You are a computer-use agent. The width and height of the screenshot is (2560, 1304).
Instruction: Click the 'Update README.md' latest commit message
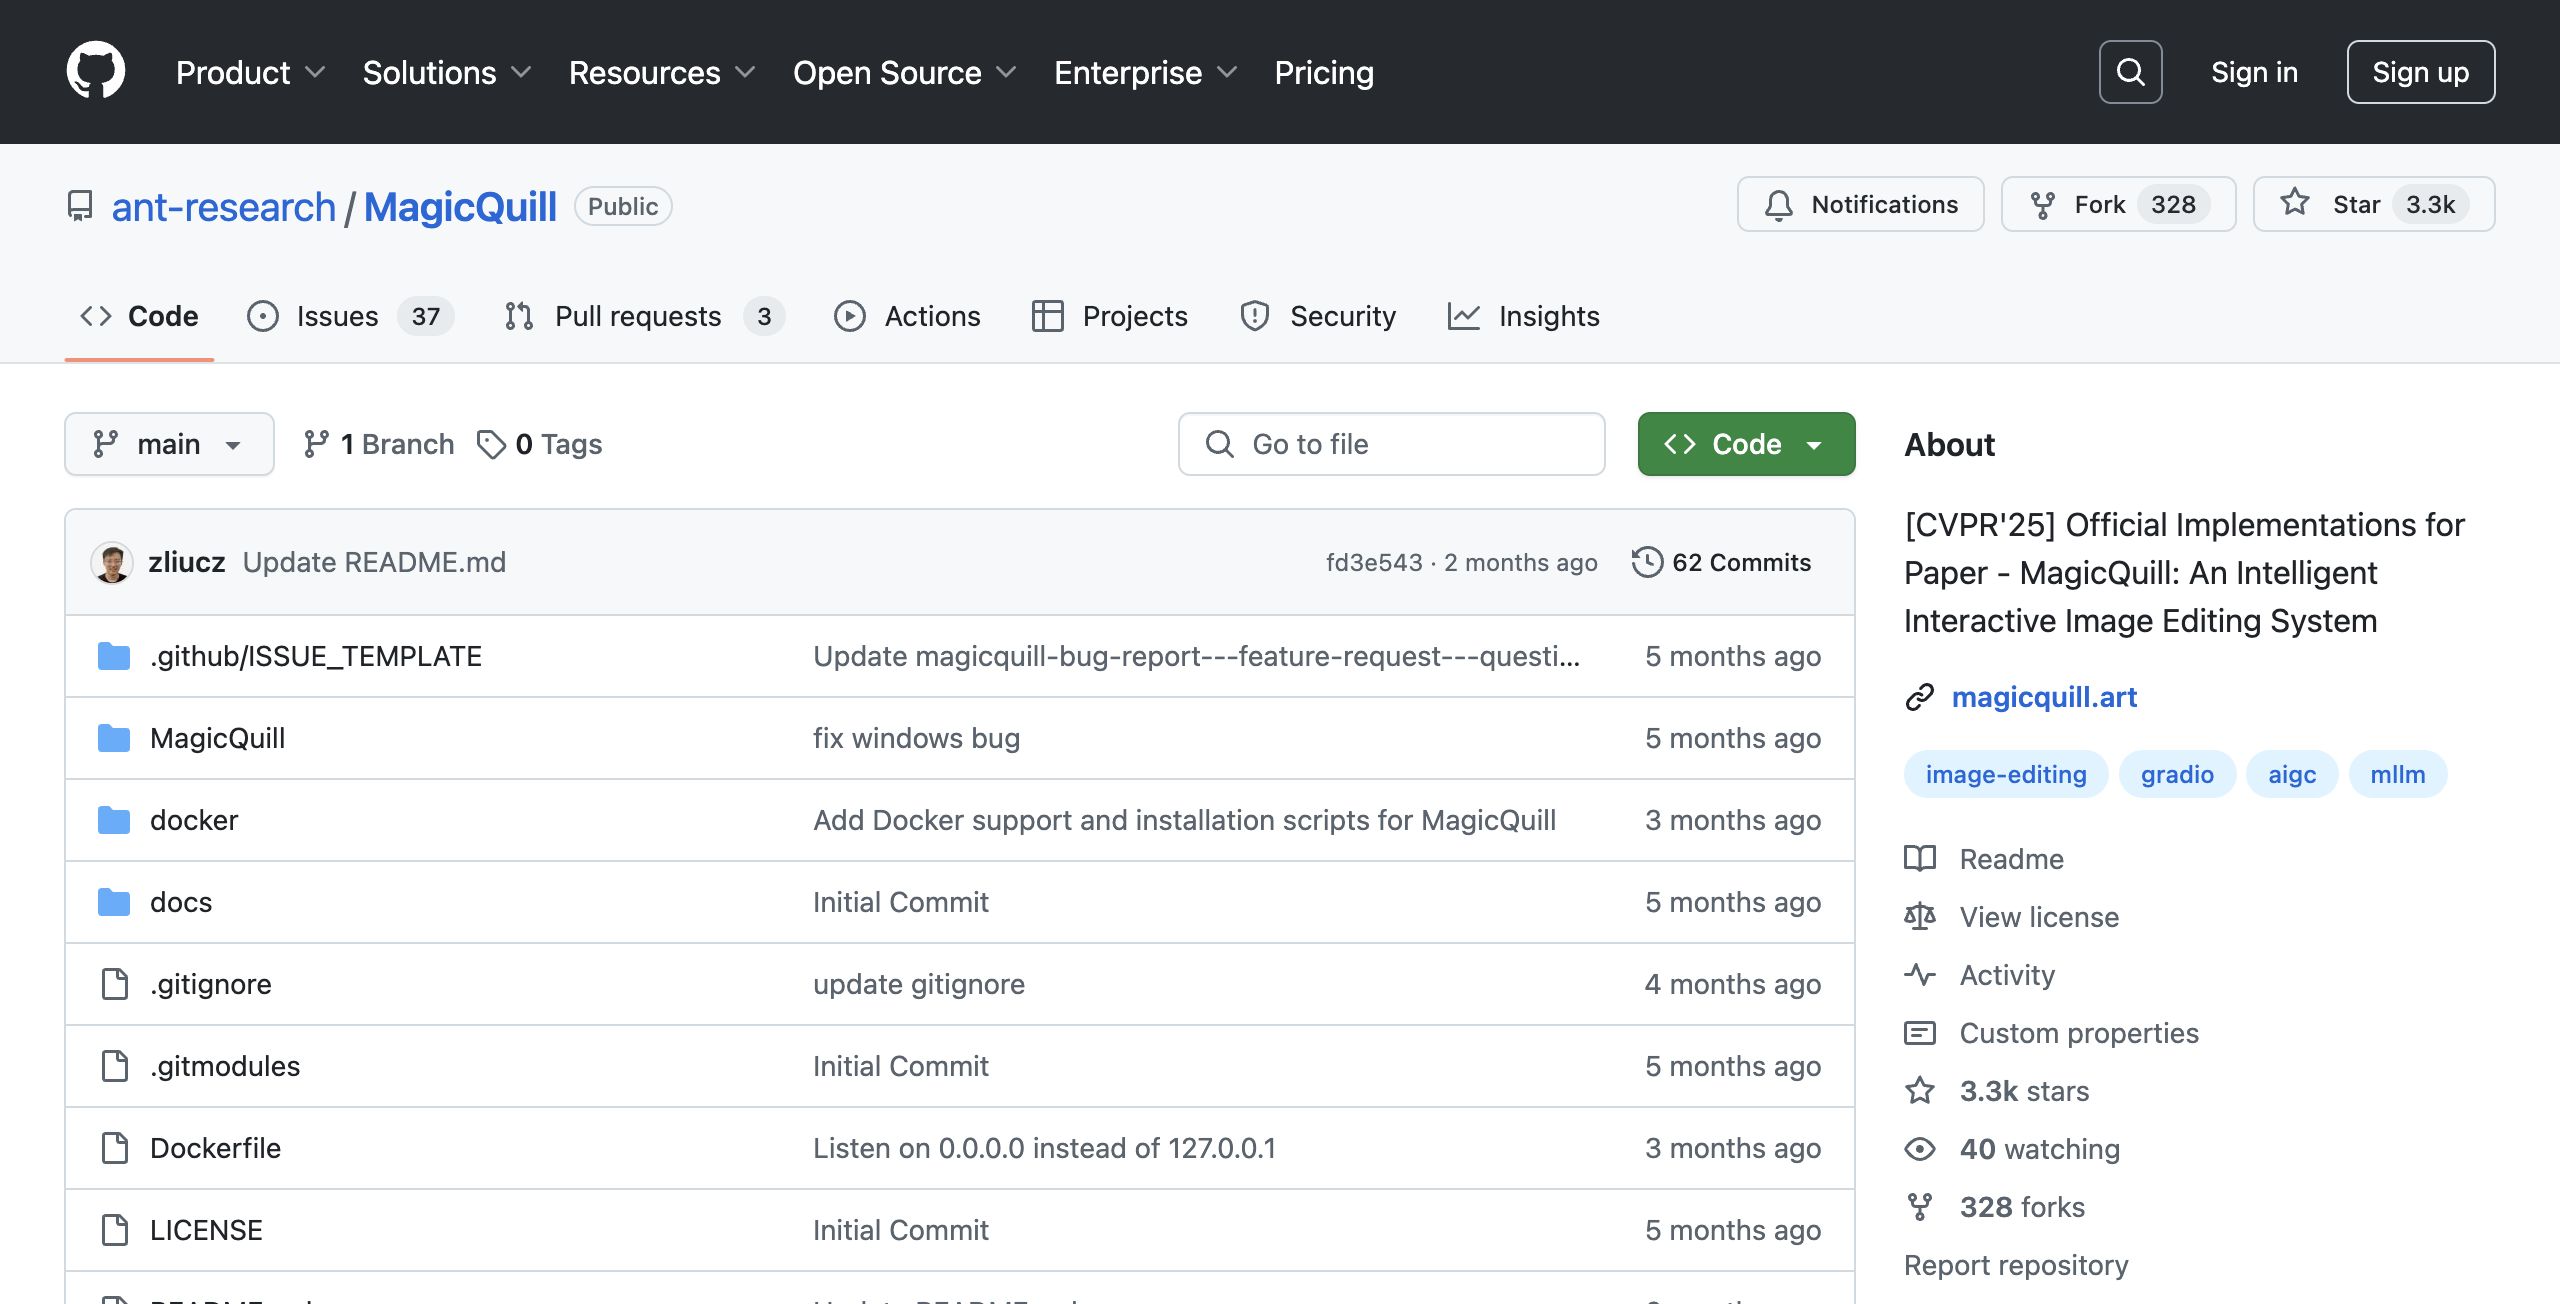(x=374, y=562)
